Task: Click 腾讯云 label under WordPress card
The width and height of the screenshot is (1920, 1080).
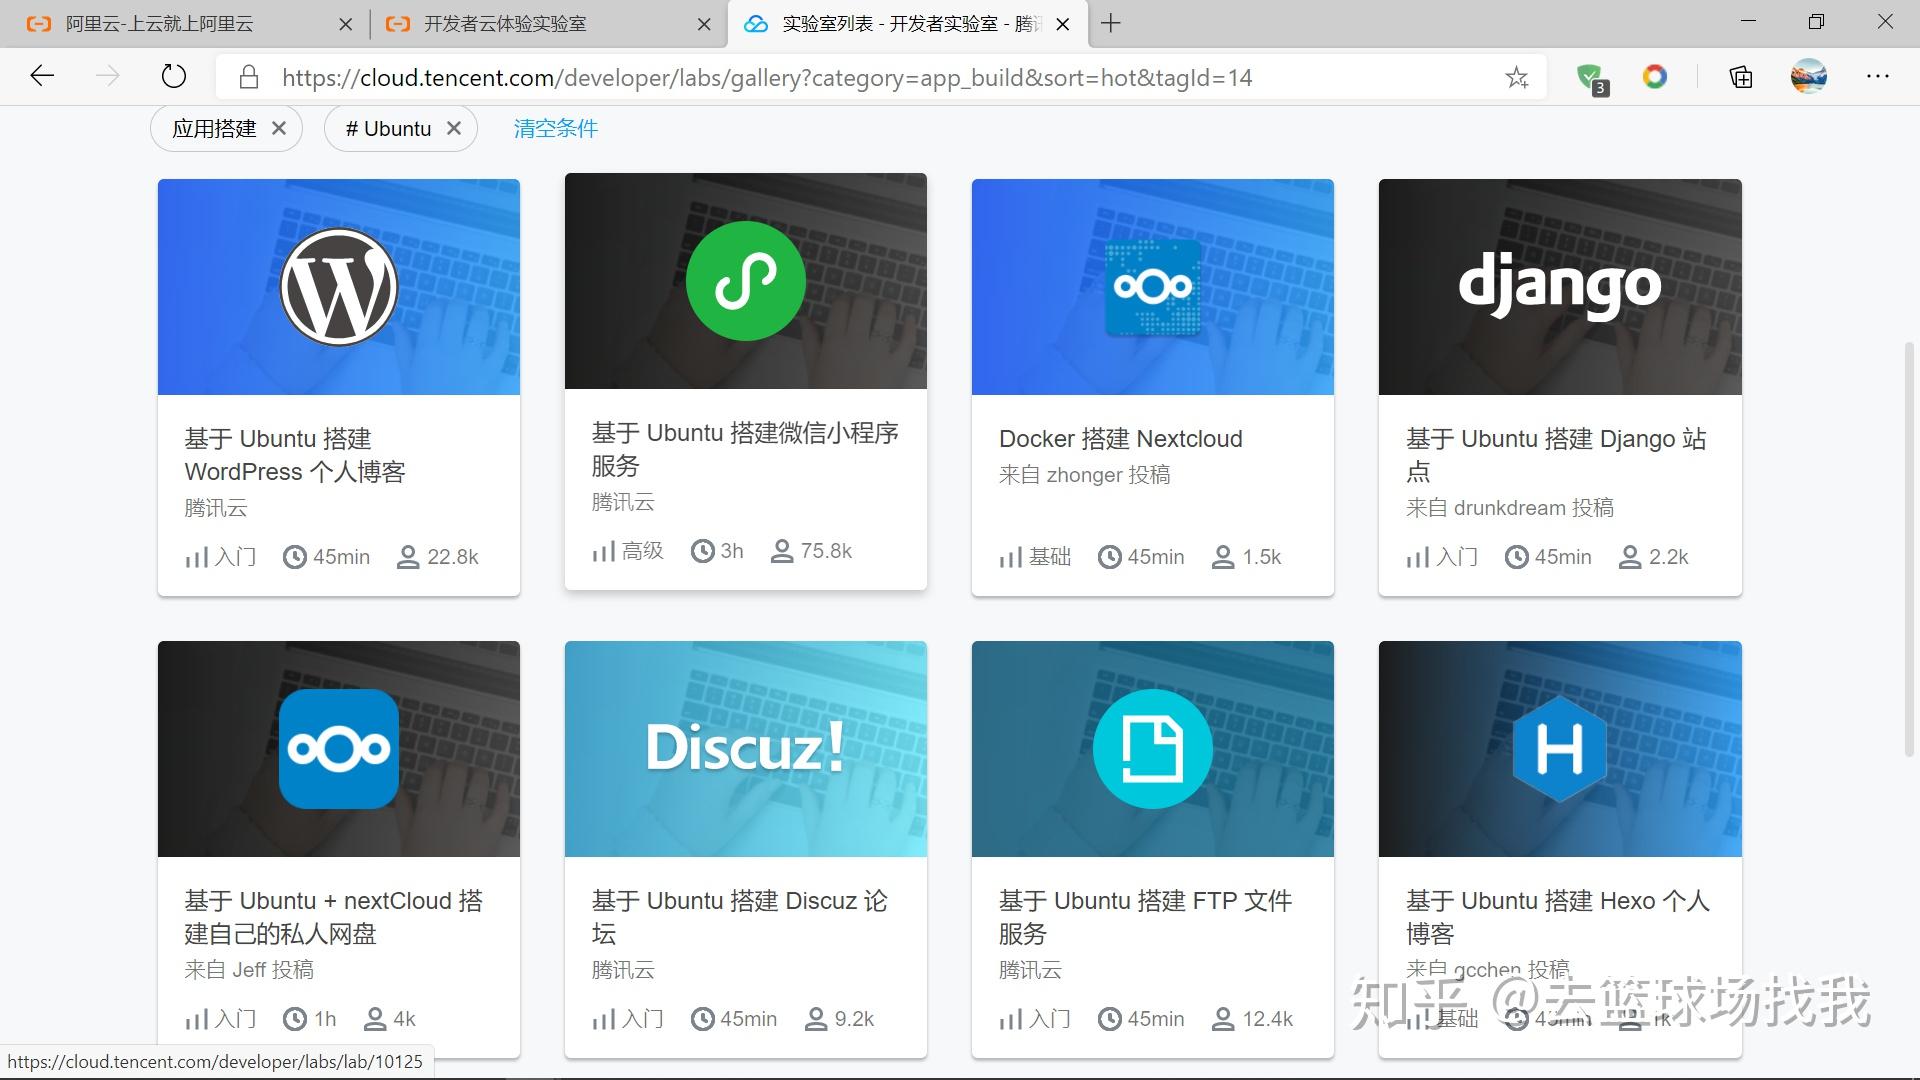Action: pos(216,508)
